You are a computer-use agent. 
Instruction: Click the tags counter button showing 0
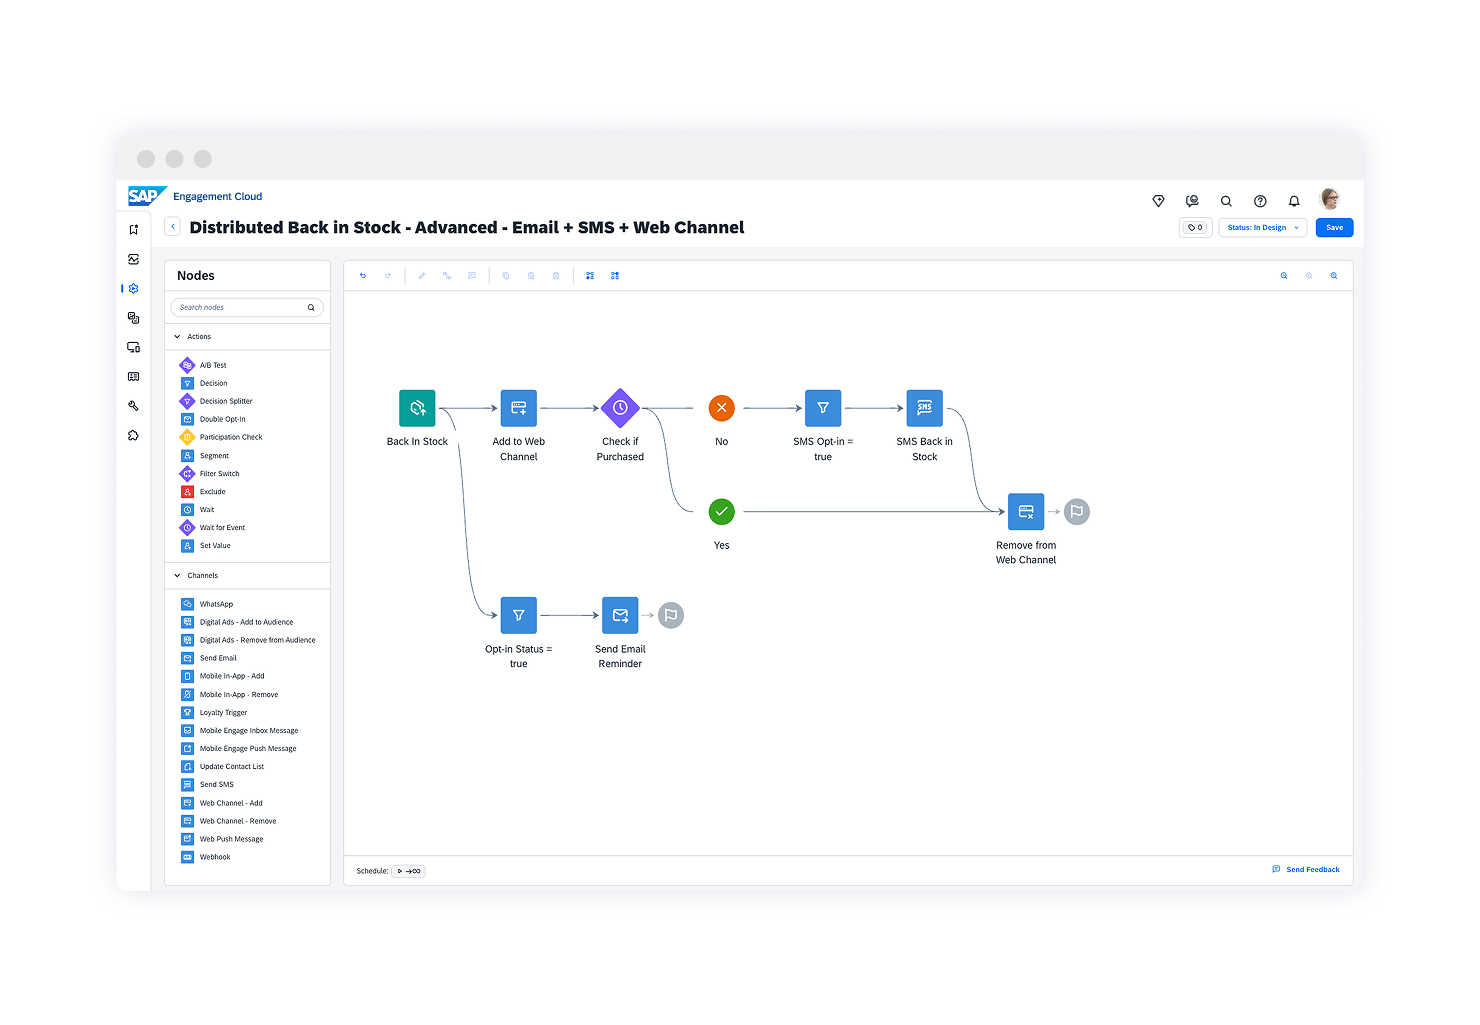[x=1196, y=228]
